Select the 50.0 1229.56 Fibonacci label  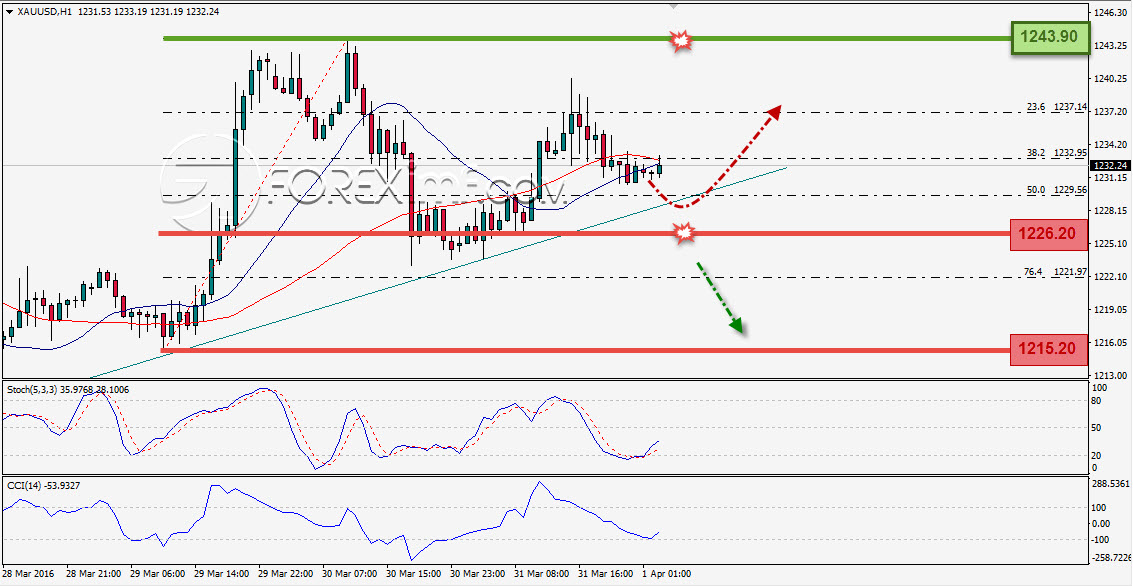click(1056, 189)
